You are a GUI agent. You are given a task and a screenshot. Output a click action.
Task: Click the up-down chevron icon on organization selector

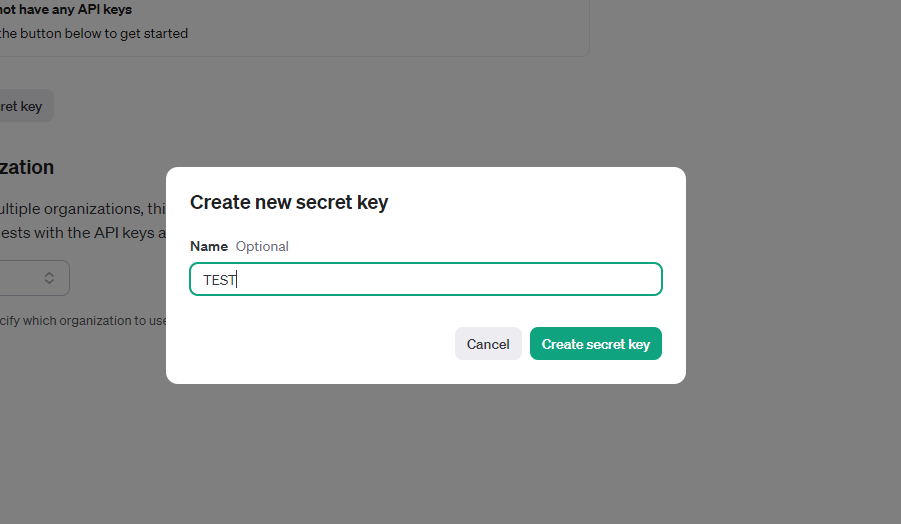[49, 278]
